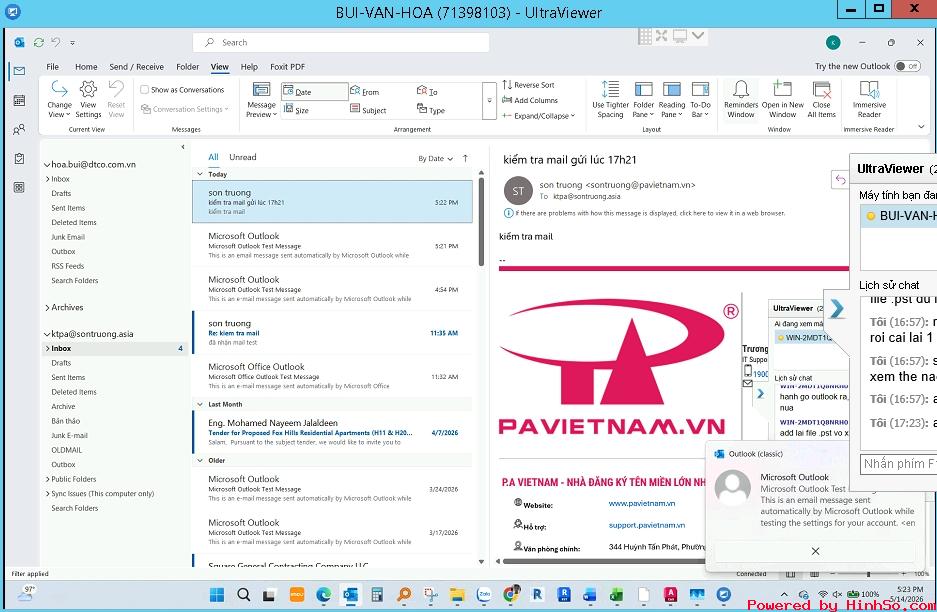
Task: Click the Message Preview ribbon icon
Action: click(261, 99)
